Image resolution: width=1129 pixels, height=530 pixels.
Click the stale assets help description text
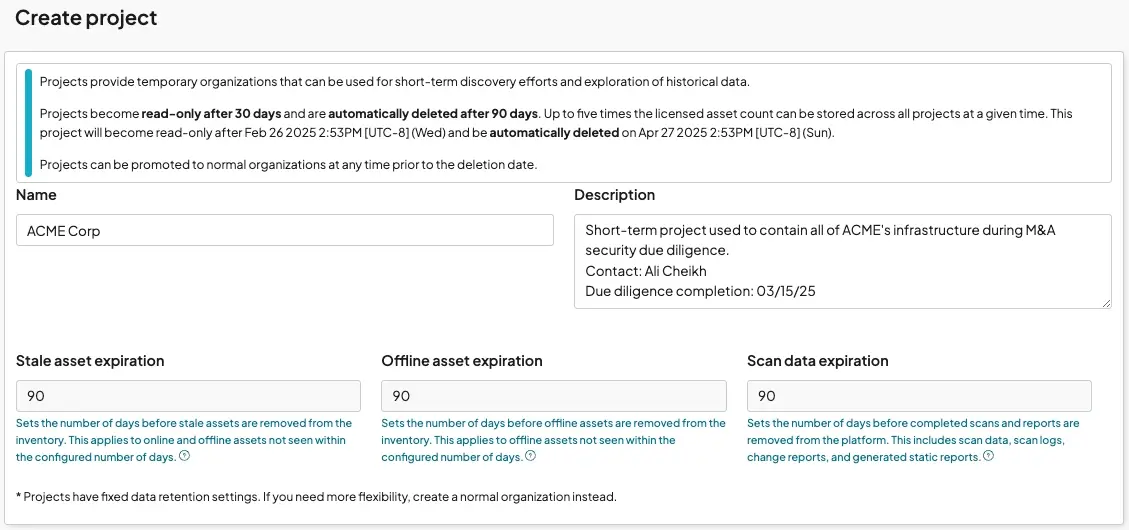pos(184,440)
